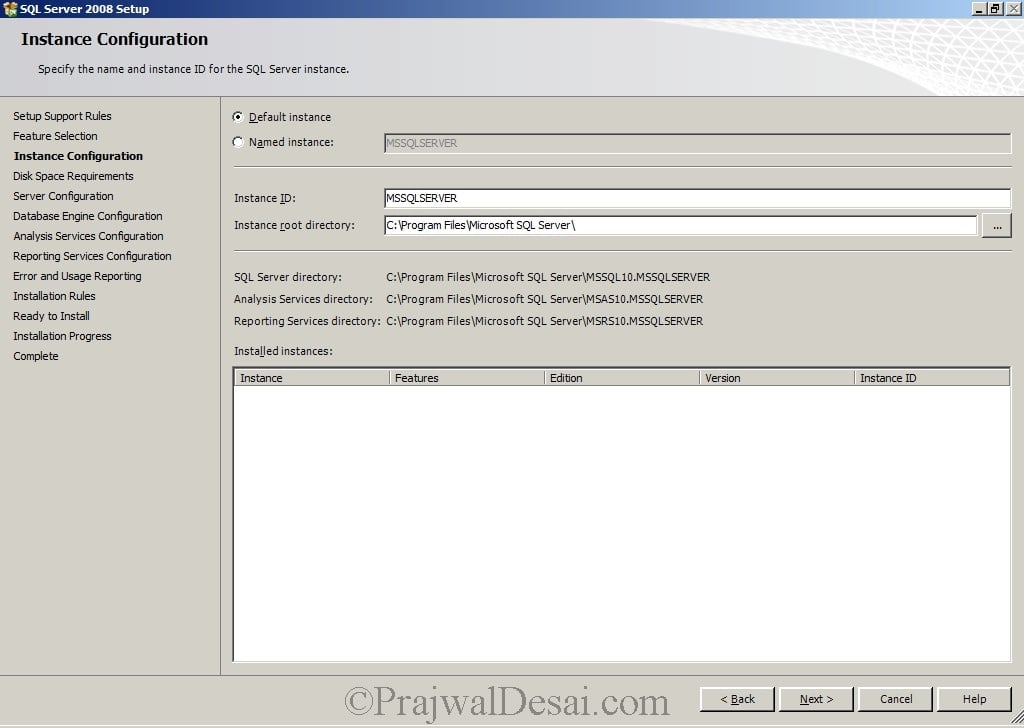
Task: Click the Instance ID input field
Action: pos(697,198)
